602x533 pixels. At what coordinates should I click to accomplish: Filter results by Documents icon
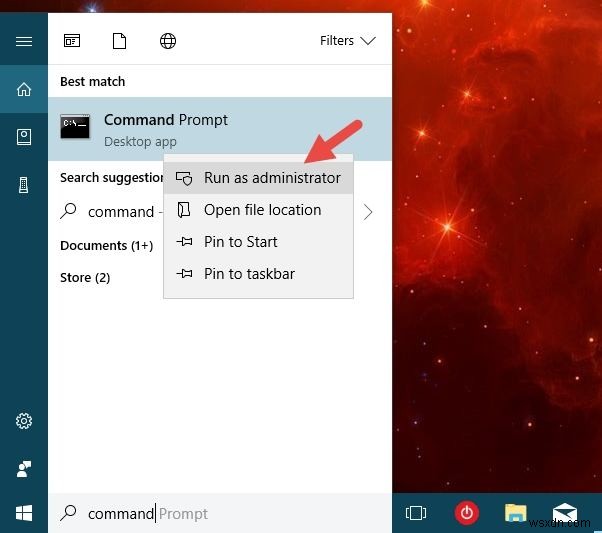pos(119,41)
